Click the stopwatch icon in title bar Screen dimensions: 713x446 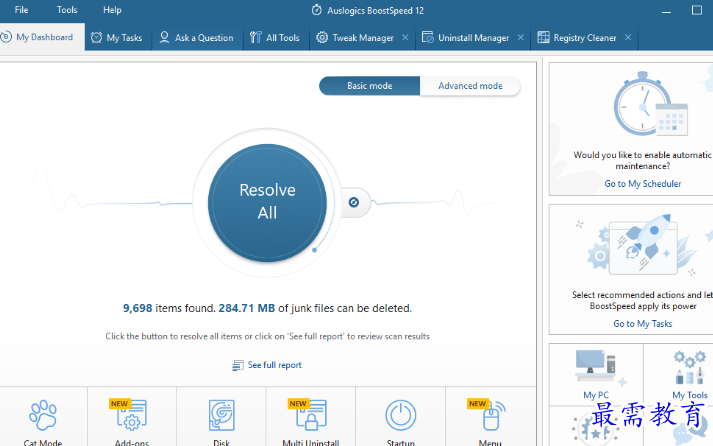[x=316, y=10]
